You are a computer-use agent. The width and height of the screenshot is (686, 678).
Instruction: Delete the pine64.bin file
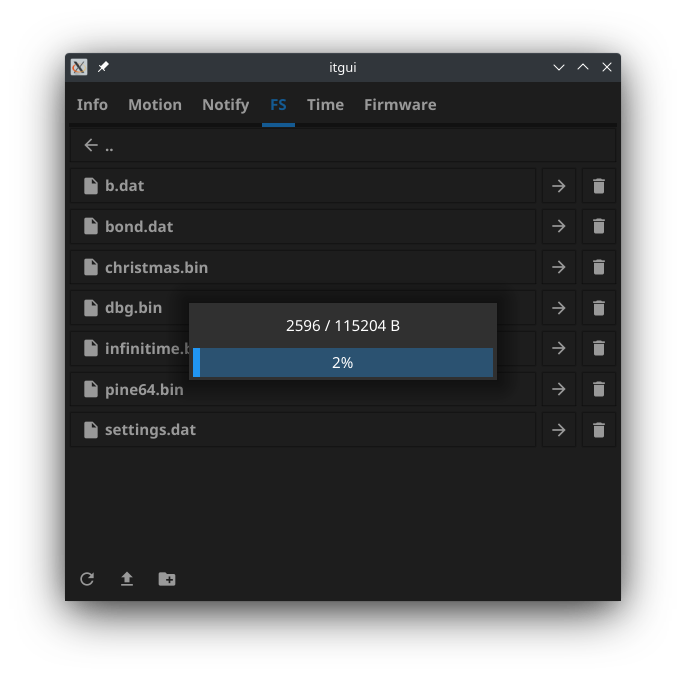click(x=599, y=389)
